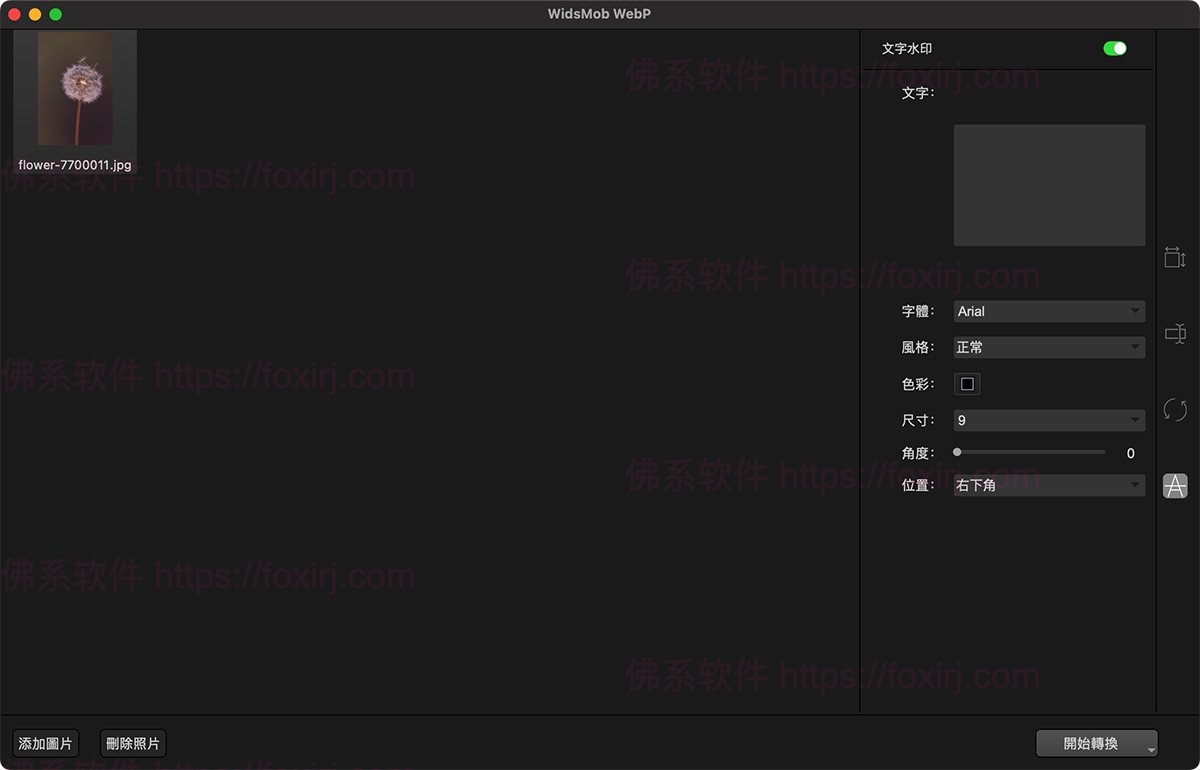Open the 位置 position dropdown showing 右下角

[1048, 484]
